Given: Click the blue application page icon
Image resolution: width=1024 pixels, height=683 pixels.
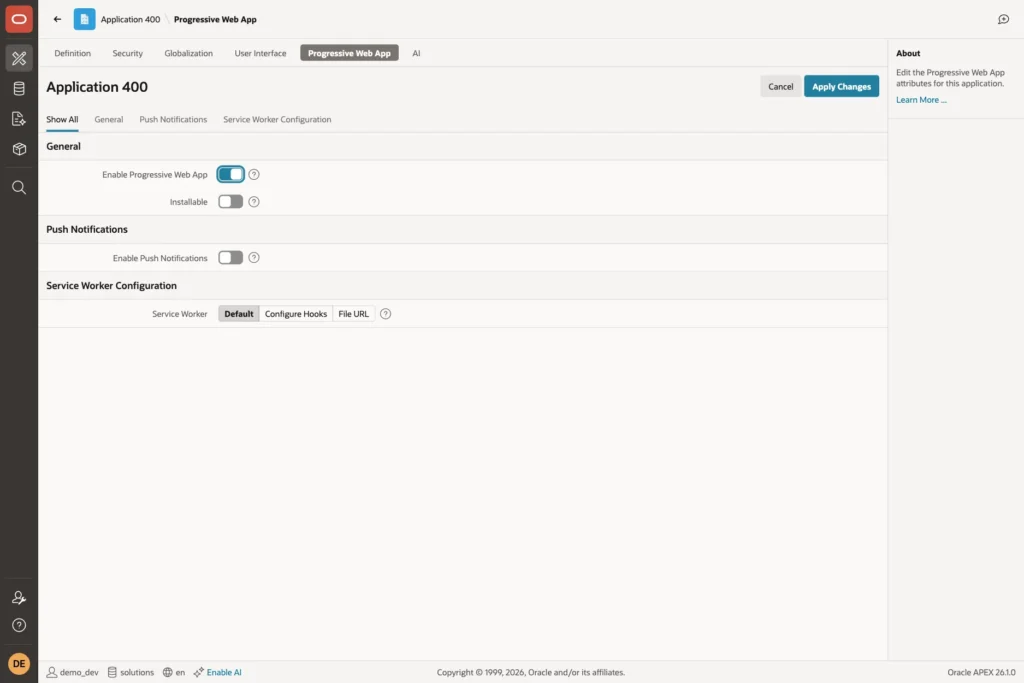Looking at the screenshot, I should (x=84, y=19).
